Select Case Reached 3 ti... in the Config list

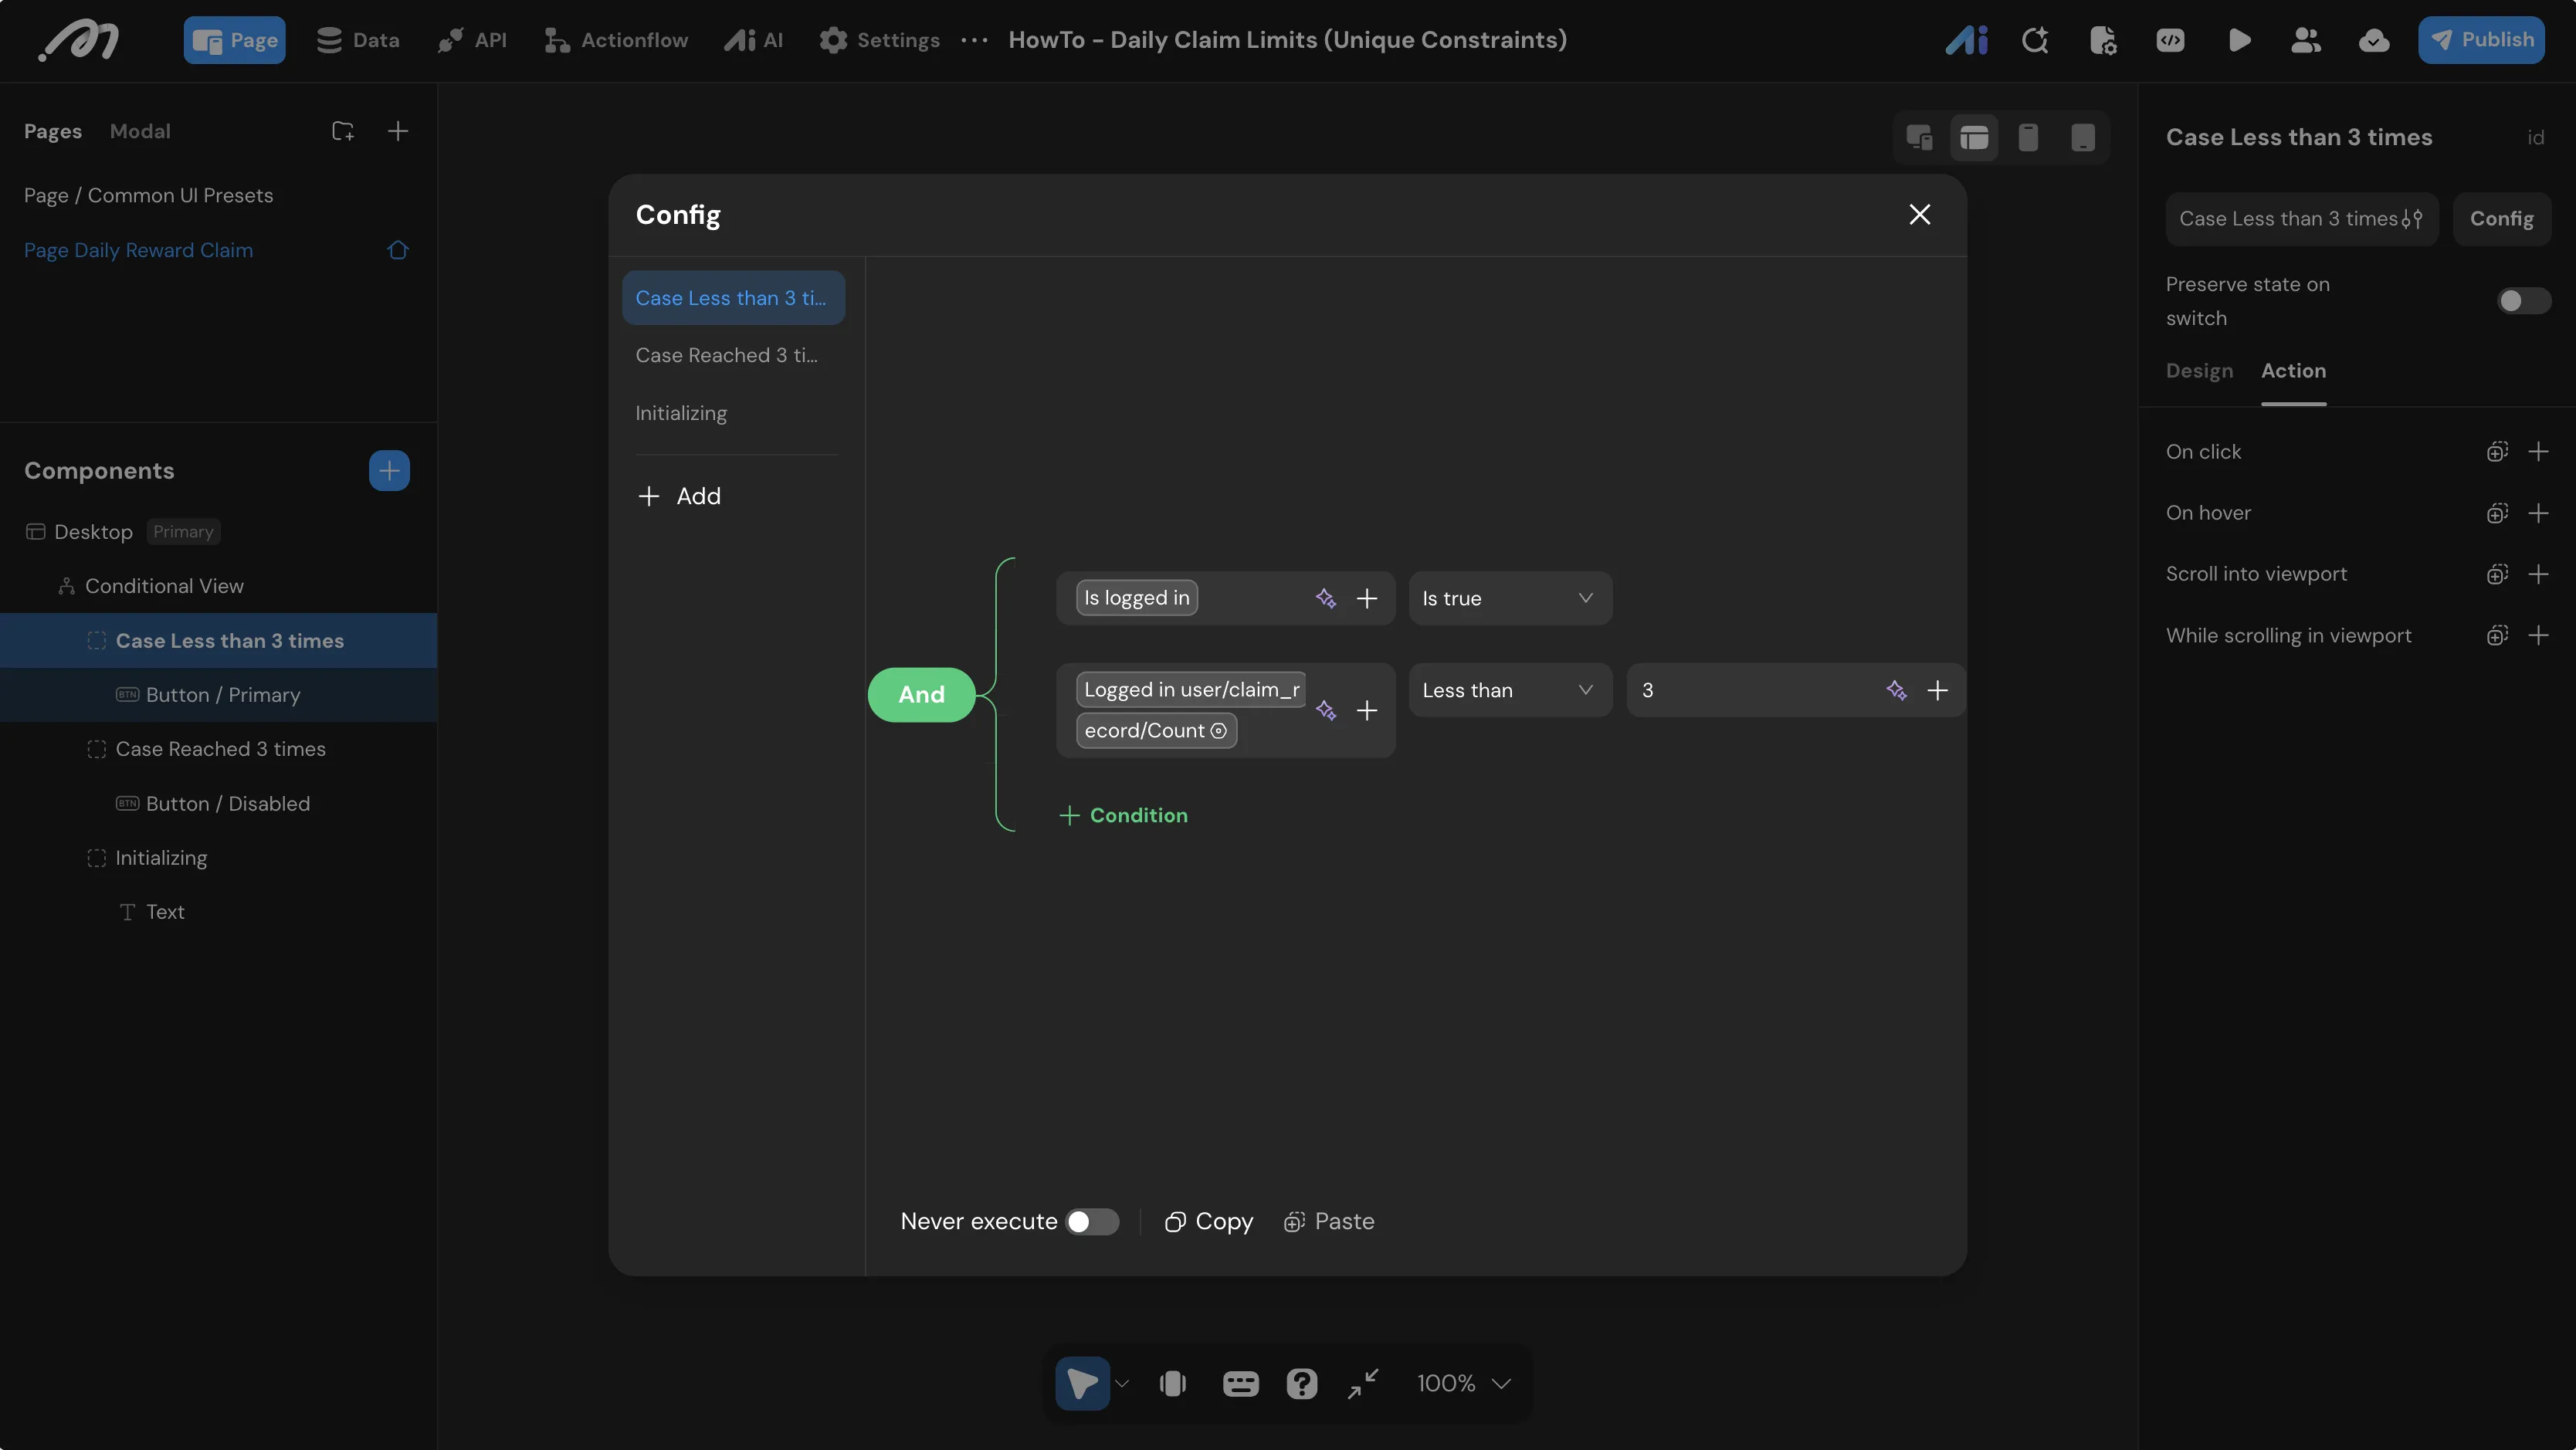pos(733,355)
